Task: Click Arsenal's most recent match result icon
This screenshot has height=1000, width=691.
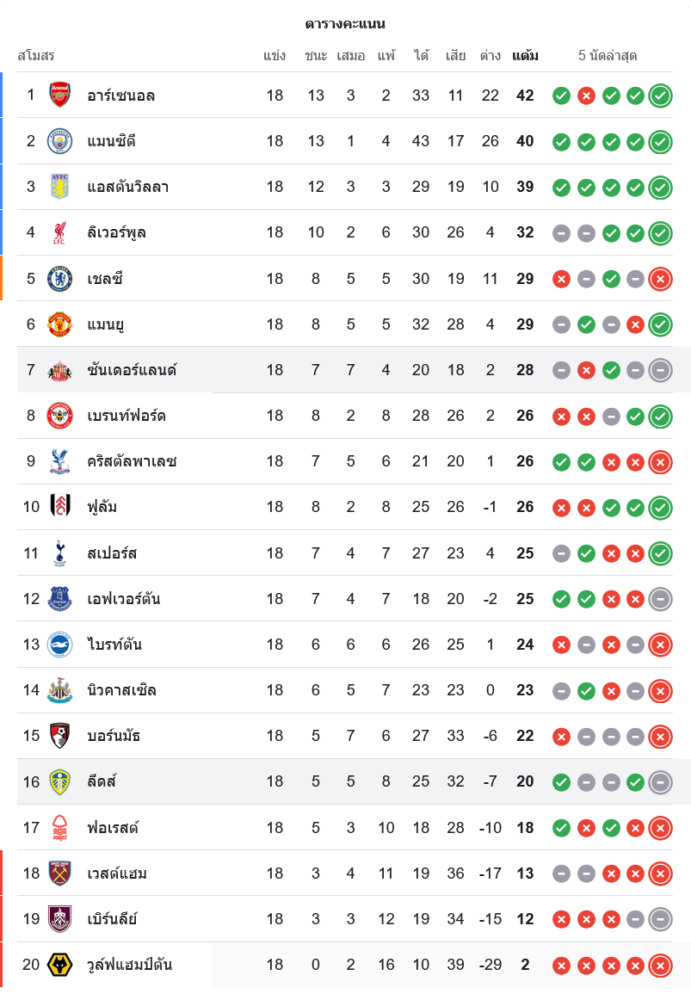Action: (x=660, y=96)
